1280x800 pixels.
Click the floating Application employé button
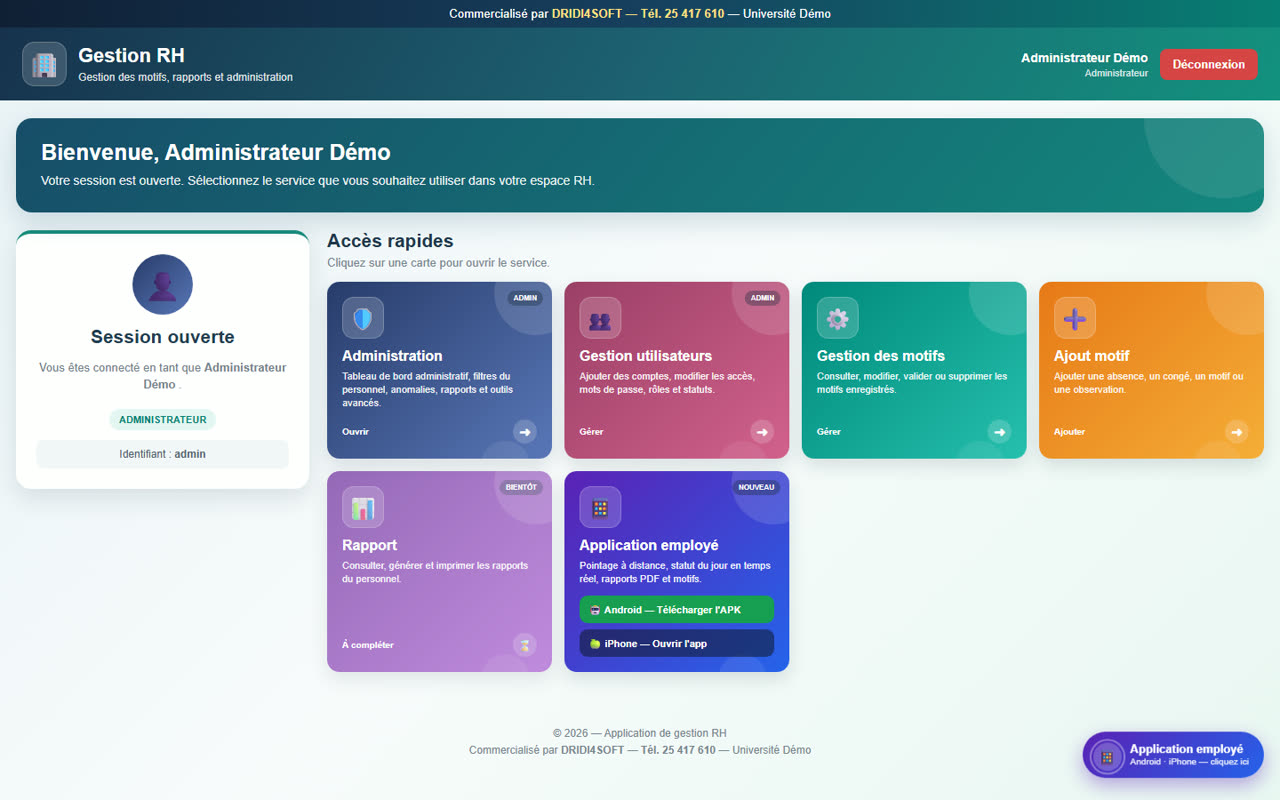[x=1173, y=755]
